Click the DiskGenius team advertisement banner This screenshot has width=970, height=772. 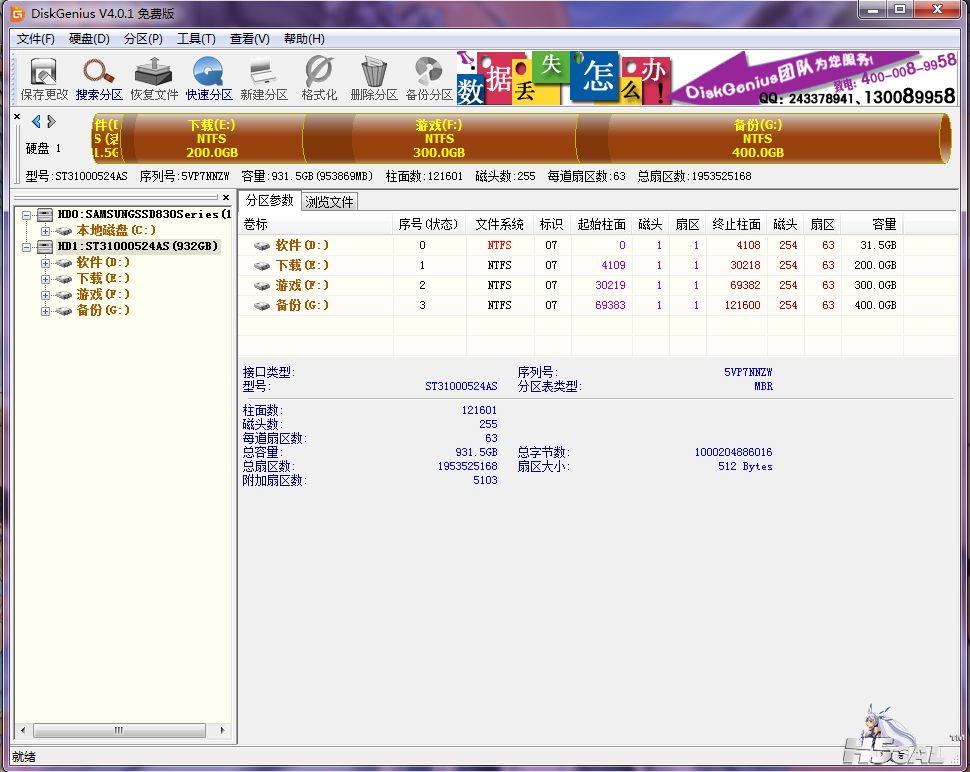(x=810, y=79)
